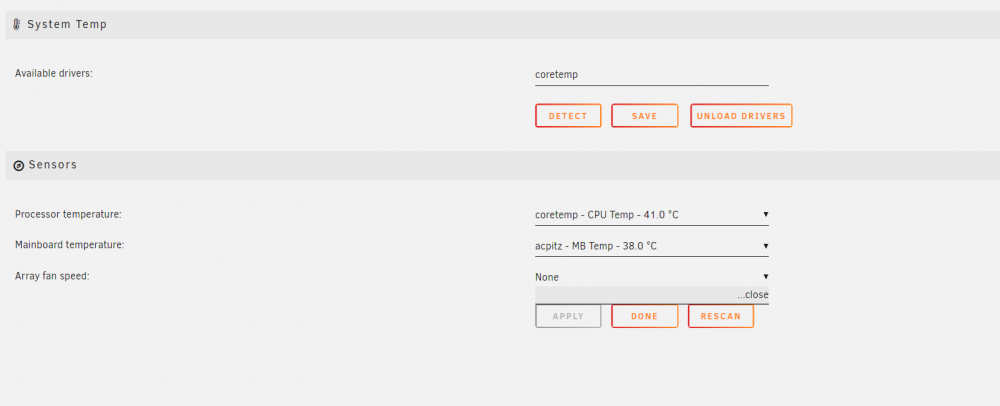Click the gauge icon beside Sensors

pyautogui.click(x=18, y=166)
